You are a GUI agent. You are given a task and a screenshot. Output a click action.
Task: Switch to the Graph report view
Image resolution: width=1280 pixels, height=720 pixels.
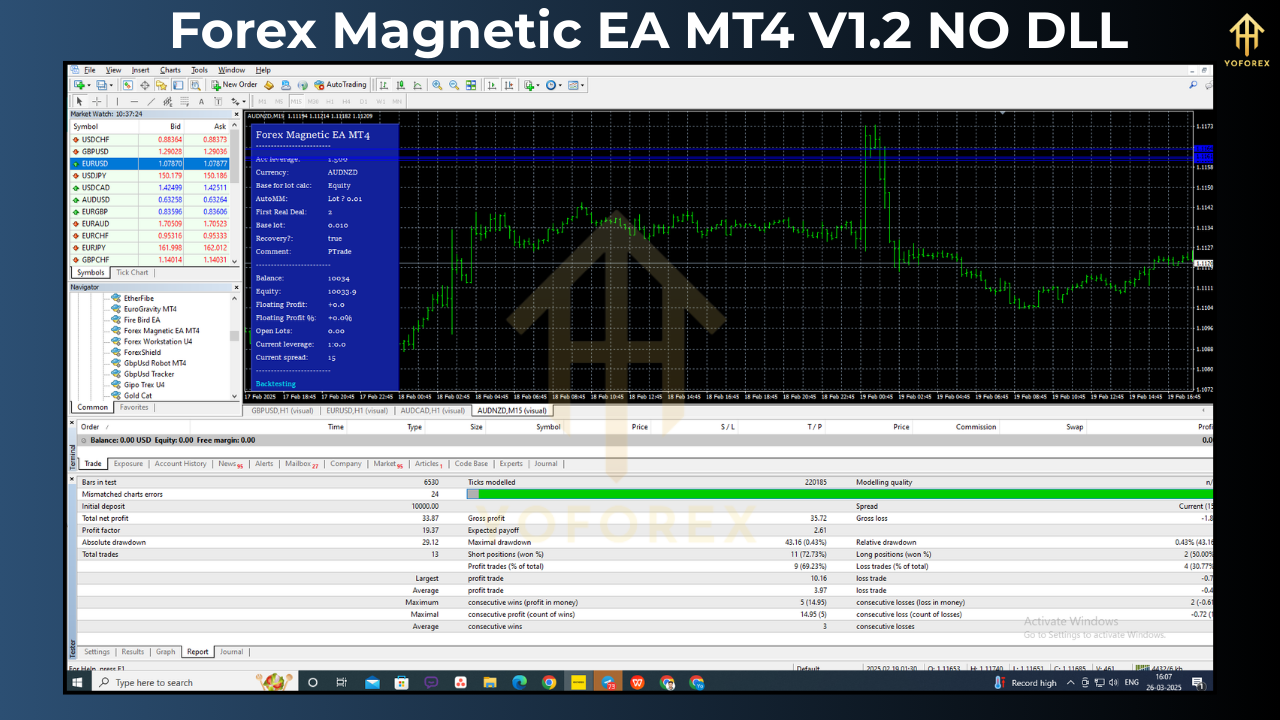tap(165, 651)
